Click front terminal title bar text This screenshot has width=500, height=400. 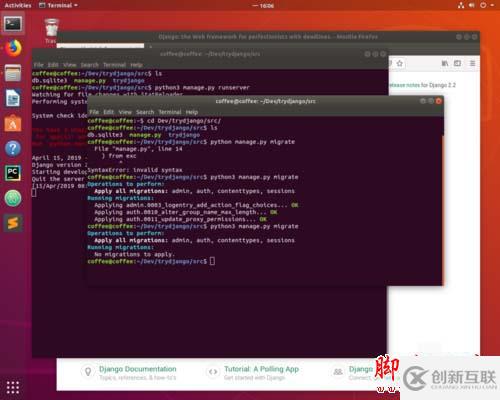265,101
